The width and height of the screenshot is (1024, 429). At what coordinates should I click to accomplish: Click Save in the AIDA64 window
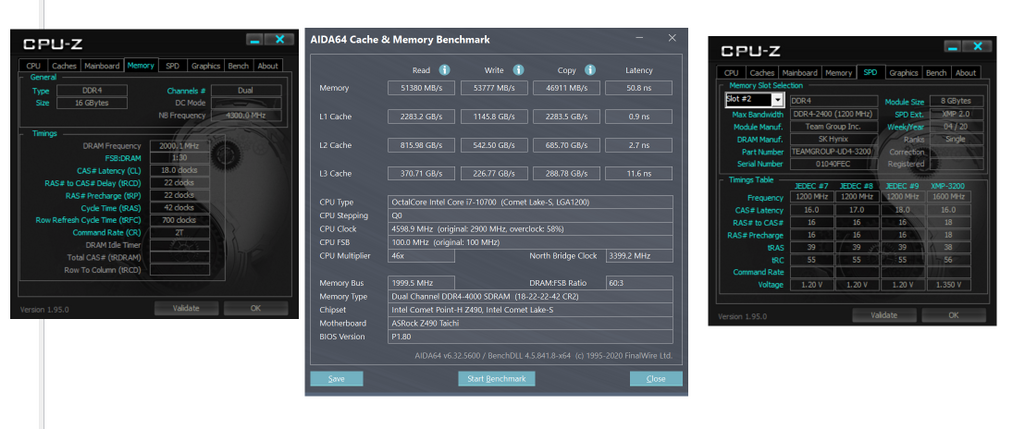click(336, 379)
